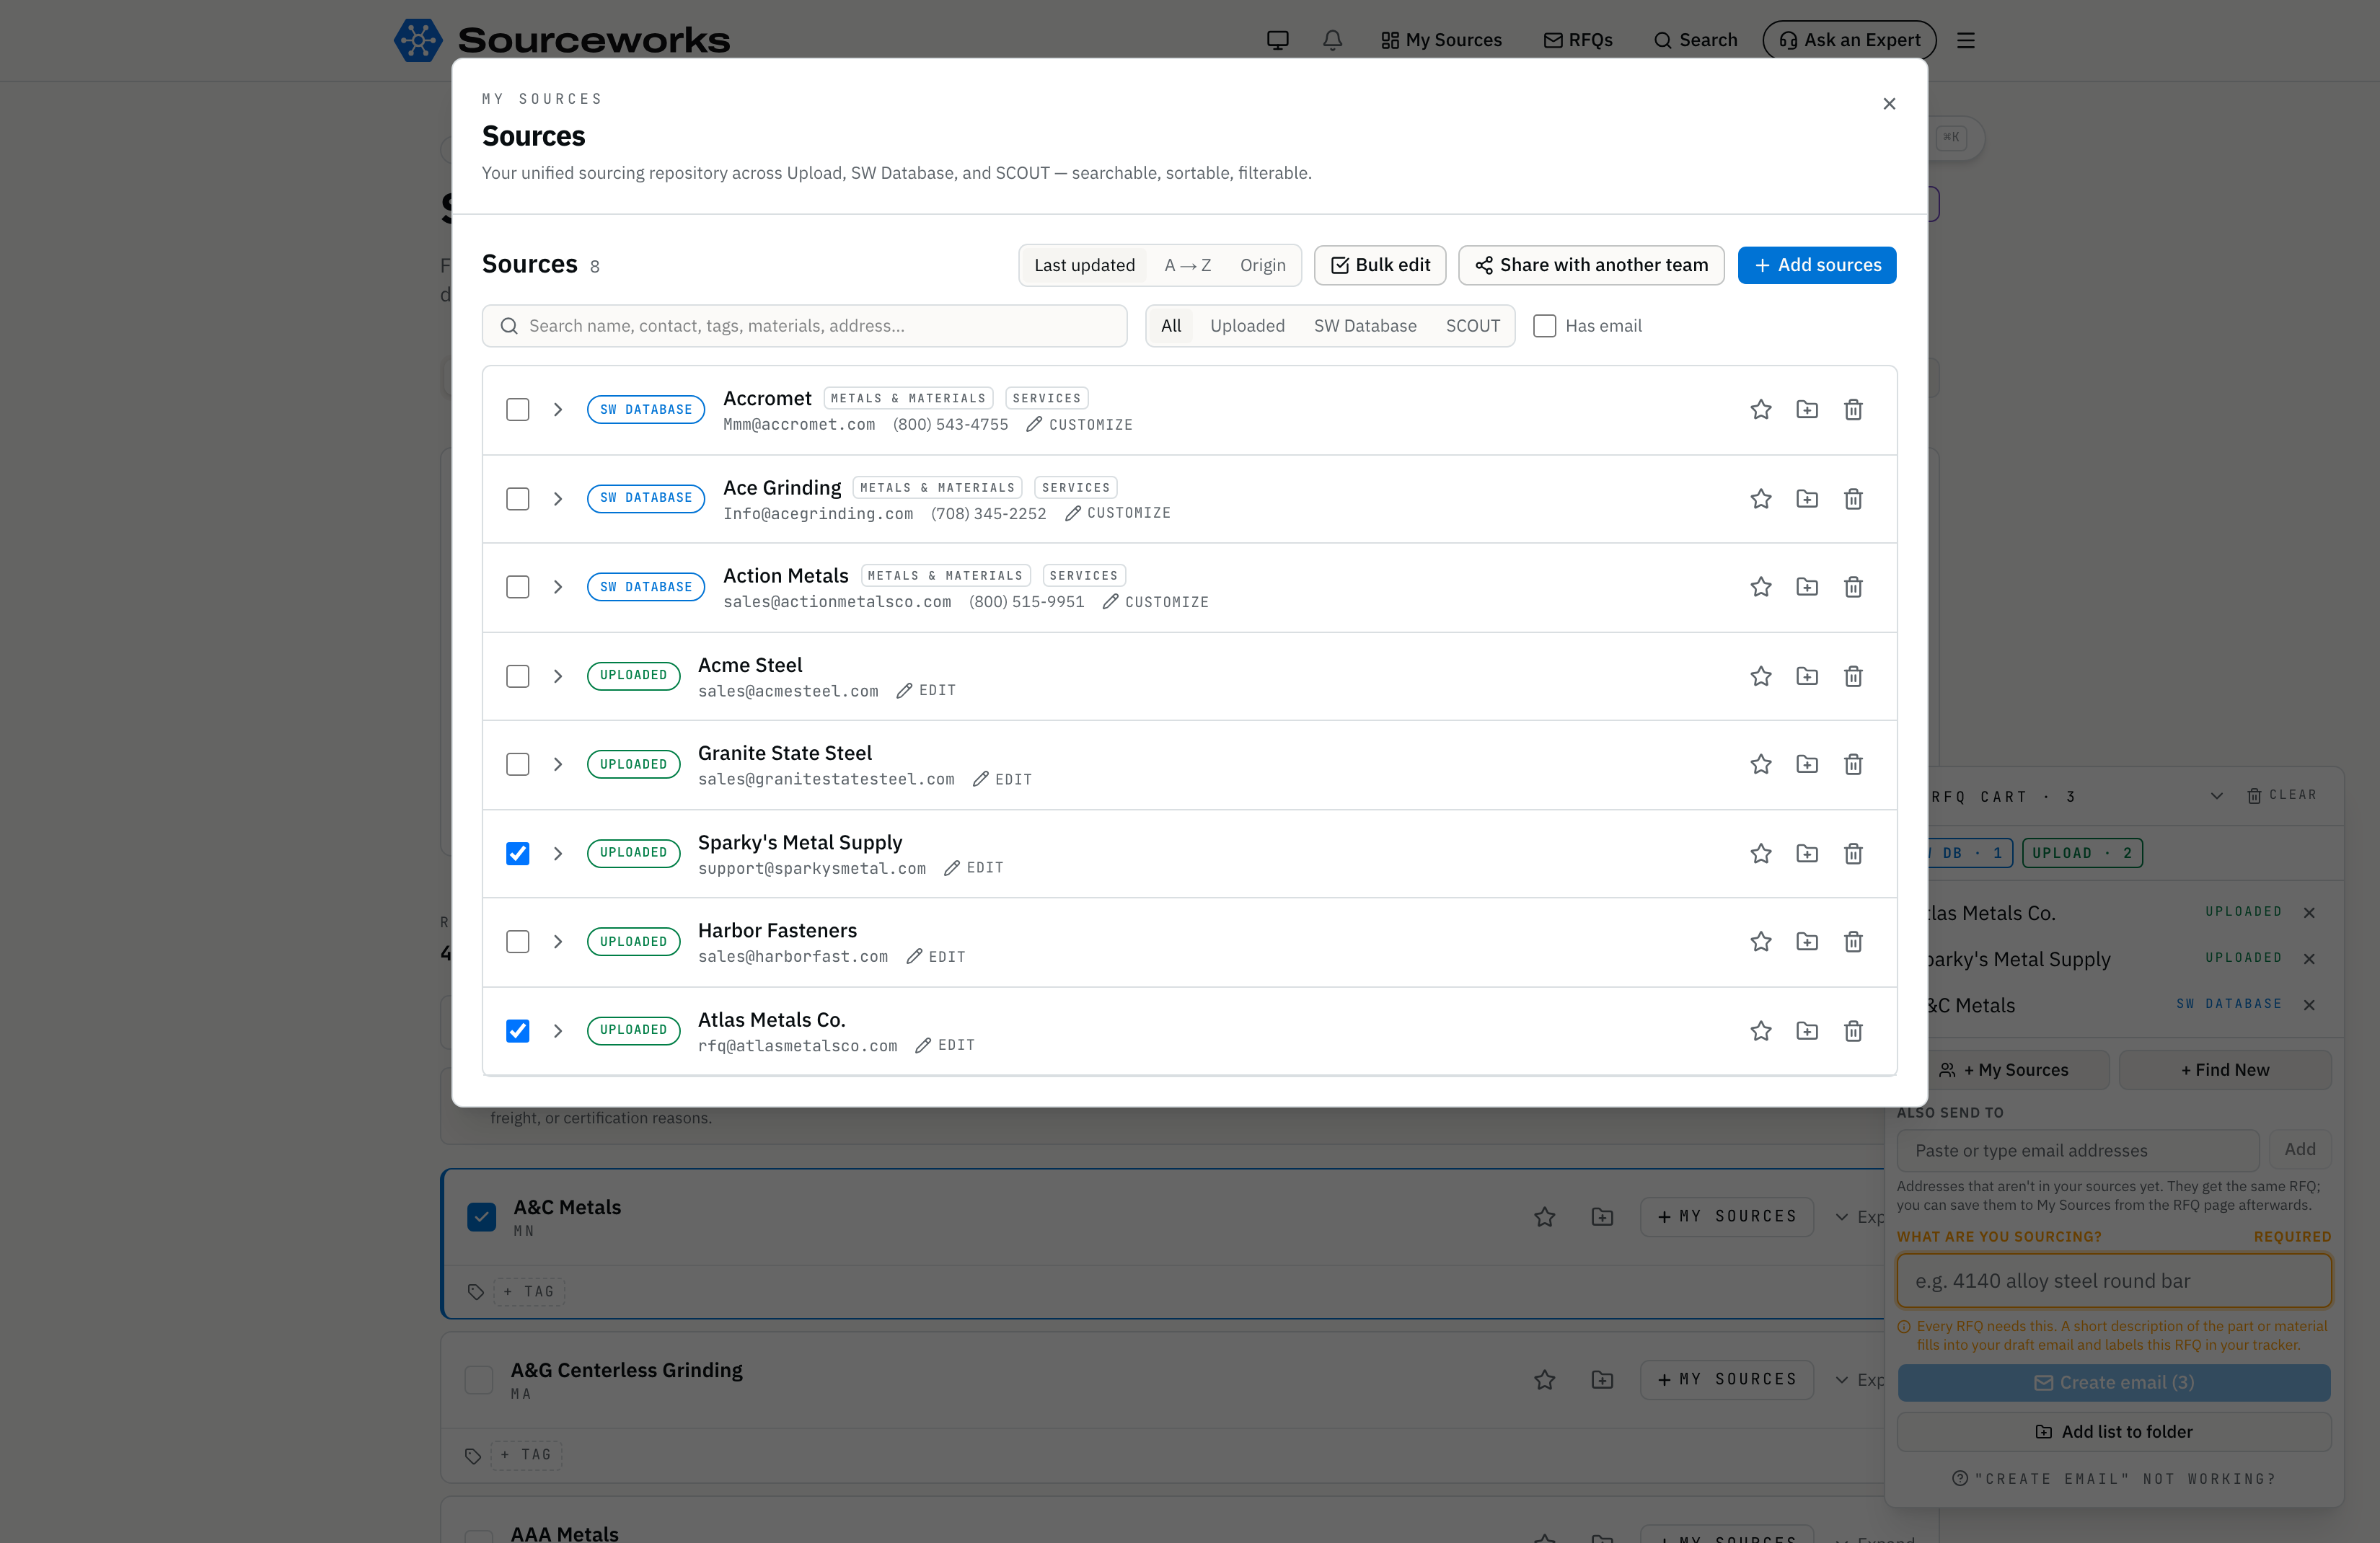Screen dimensions: 2380x1543
Task: Click the What are you sourcing field
Action: point(2114,1281)
